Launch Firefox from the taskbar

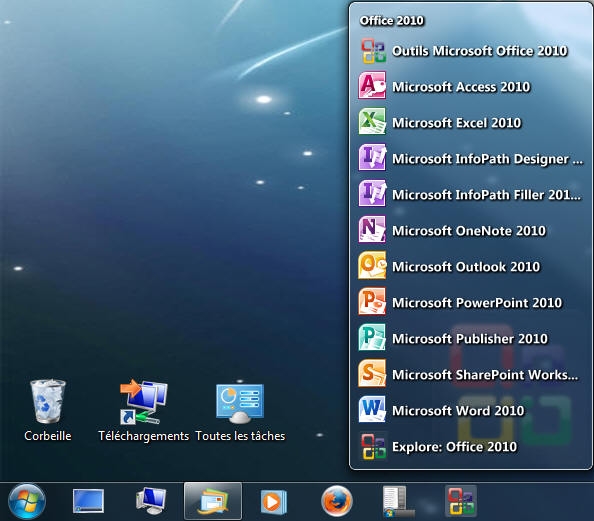click(336, 501)
